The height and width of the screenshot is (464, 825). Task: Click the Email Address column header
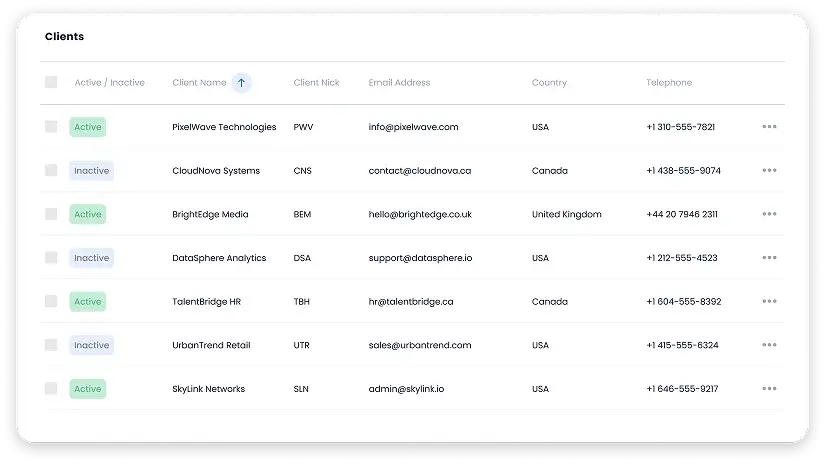pos(399,83)
